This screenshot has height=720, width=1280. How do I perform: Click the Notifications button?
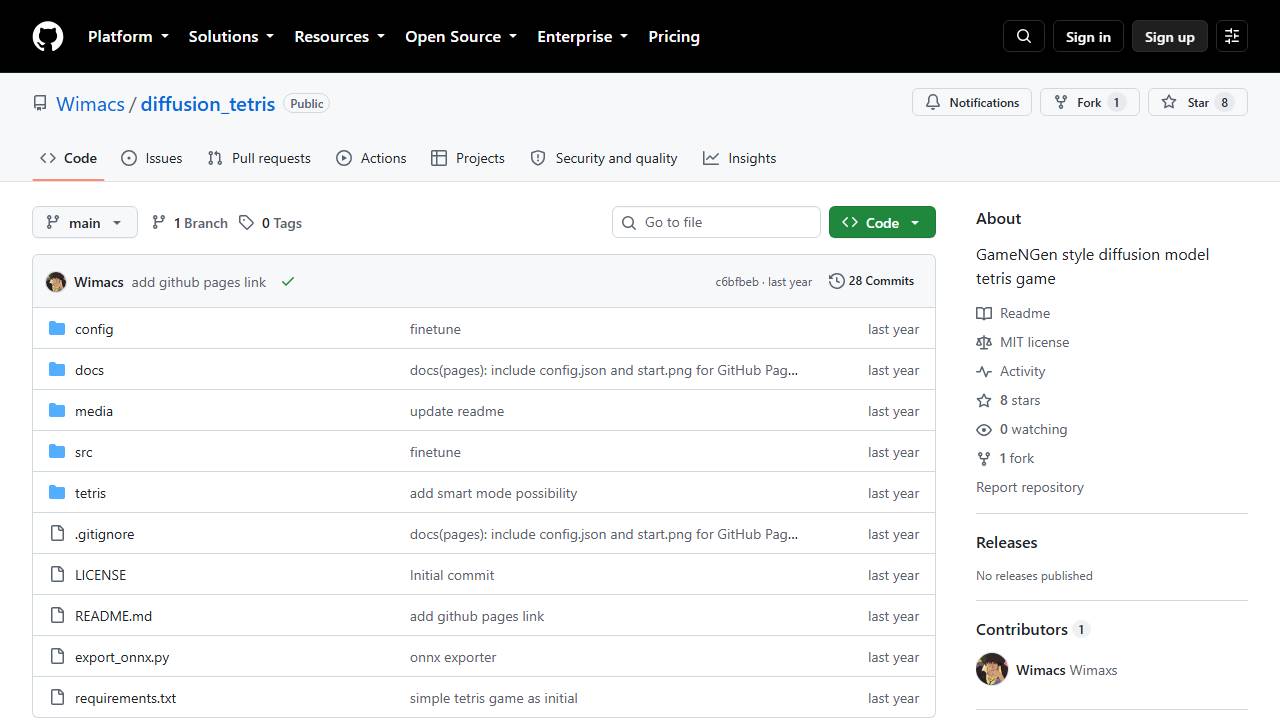pyautogui.click(x=972, y=102)
